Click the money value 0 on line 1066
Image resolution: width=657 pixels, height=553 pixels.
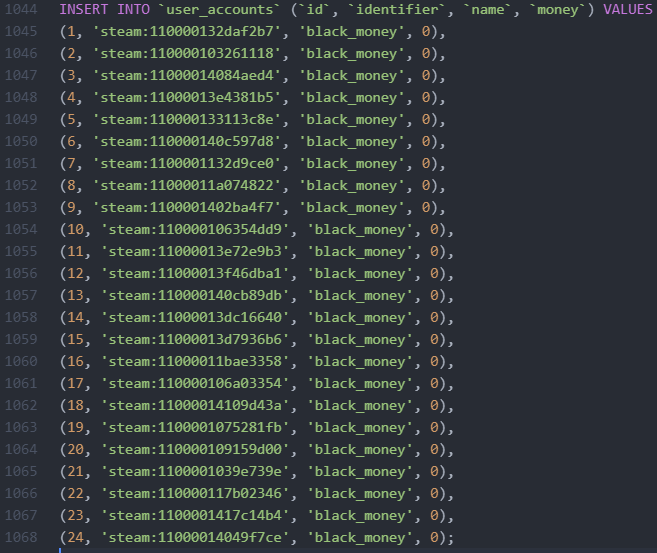(434, 493)
